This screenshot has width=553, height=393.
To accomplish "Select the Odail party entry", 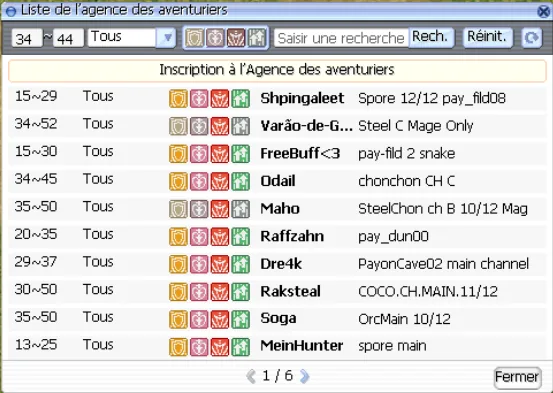I will pyautogui.click(x=277, y=181).
